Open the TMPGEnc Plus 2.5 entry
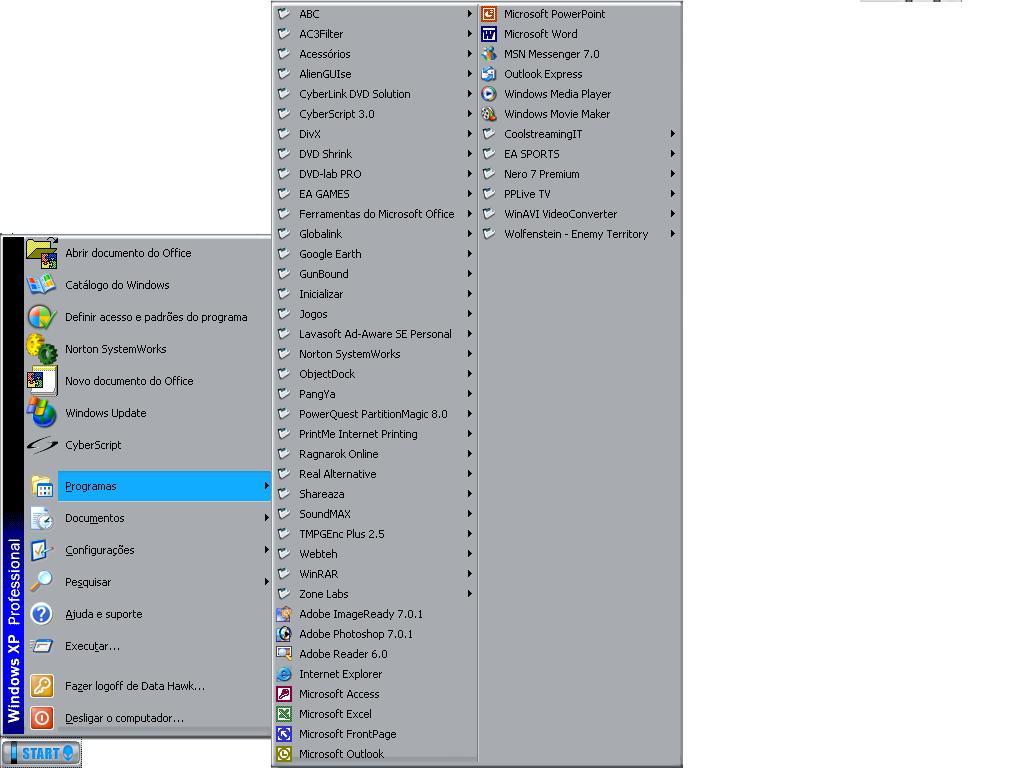 point(376,534)
